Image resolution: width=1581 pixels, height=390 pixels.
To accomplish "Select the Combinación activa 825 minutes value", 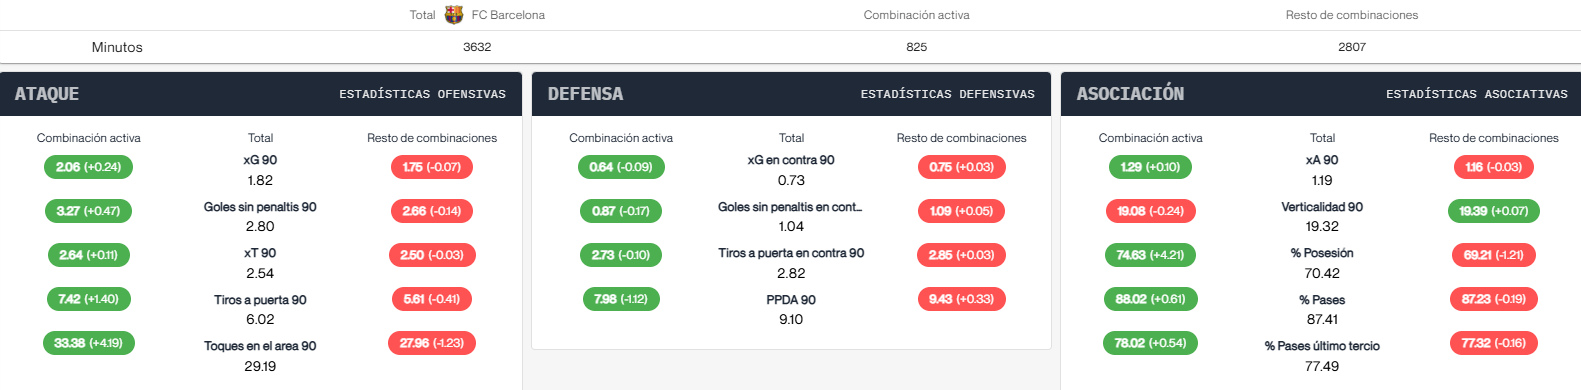I will pos(917,47).
